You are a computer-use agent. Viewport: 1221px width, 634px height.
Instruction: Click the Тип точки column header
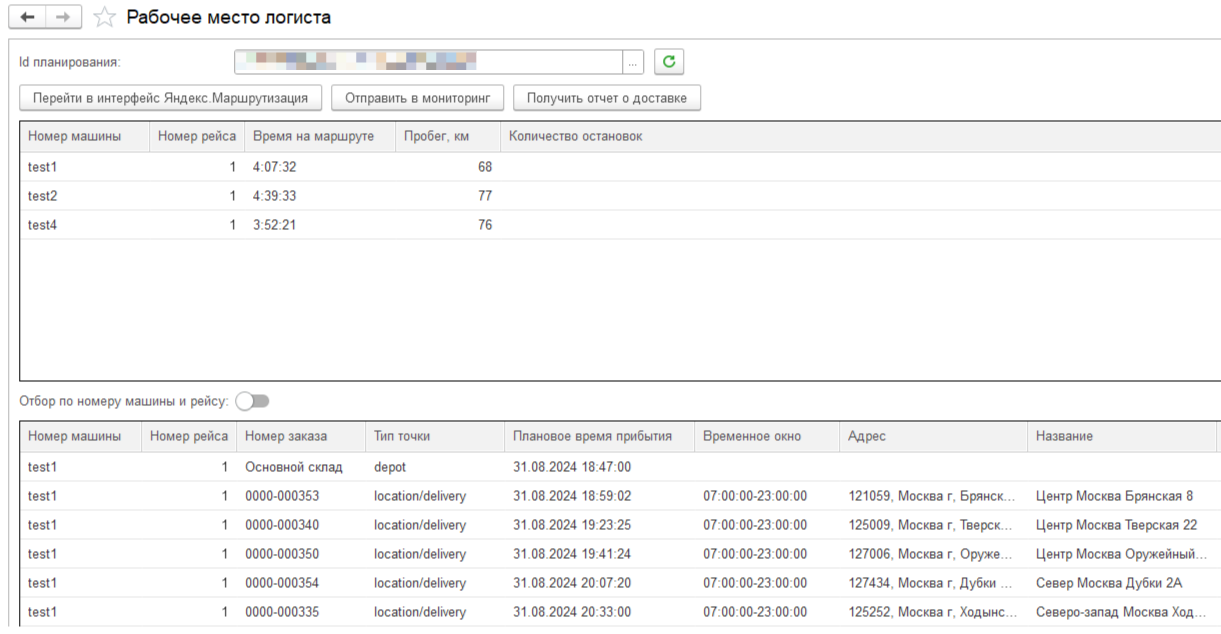[x=402, y=436]
